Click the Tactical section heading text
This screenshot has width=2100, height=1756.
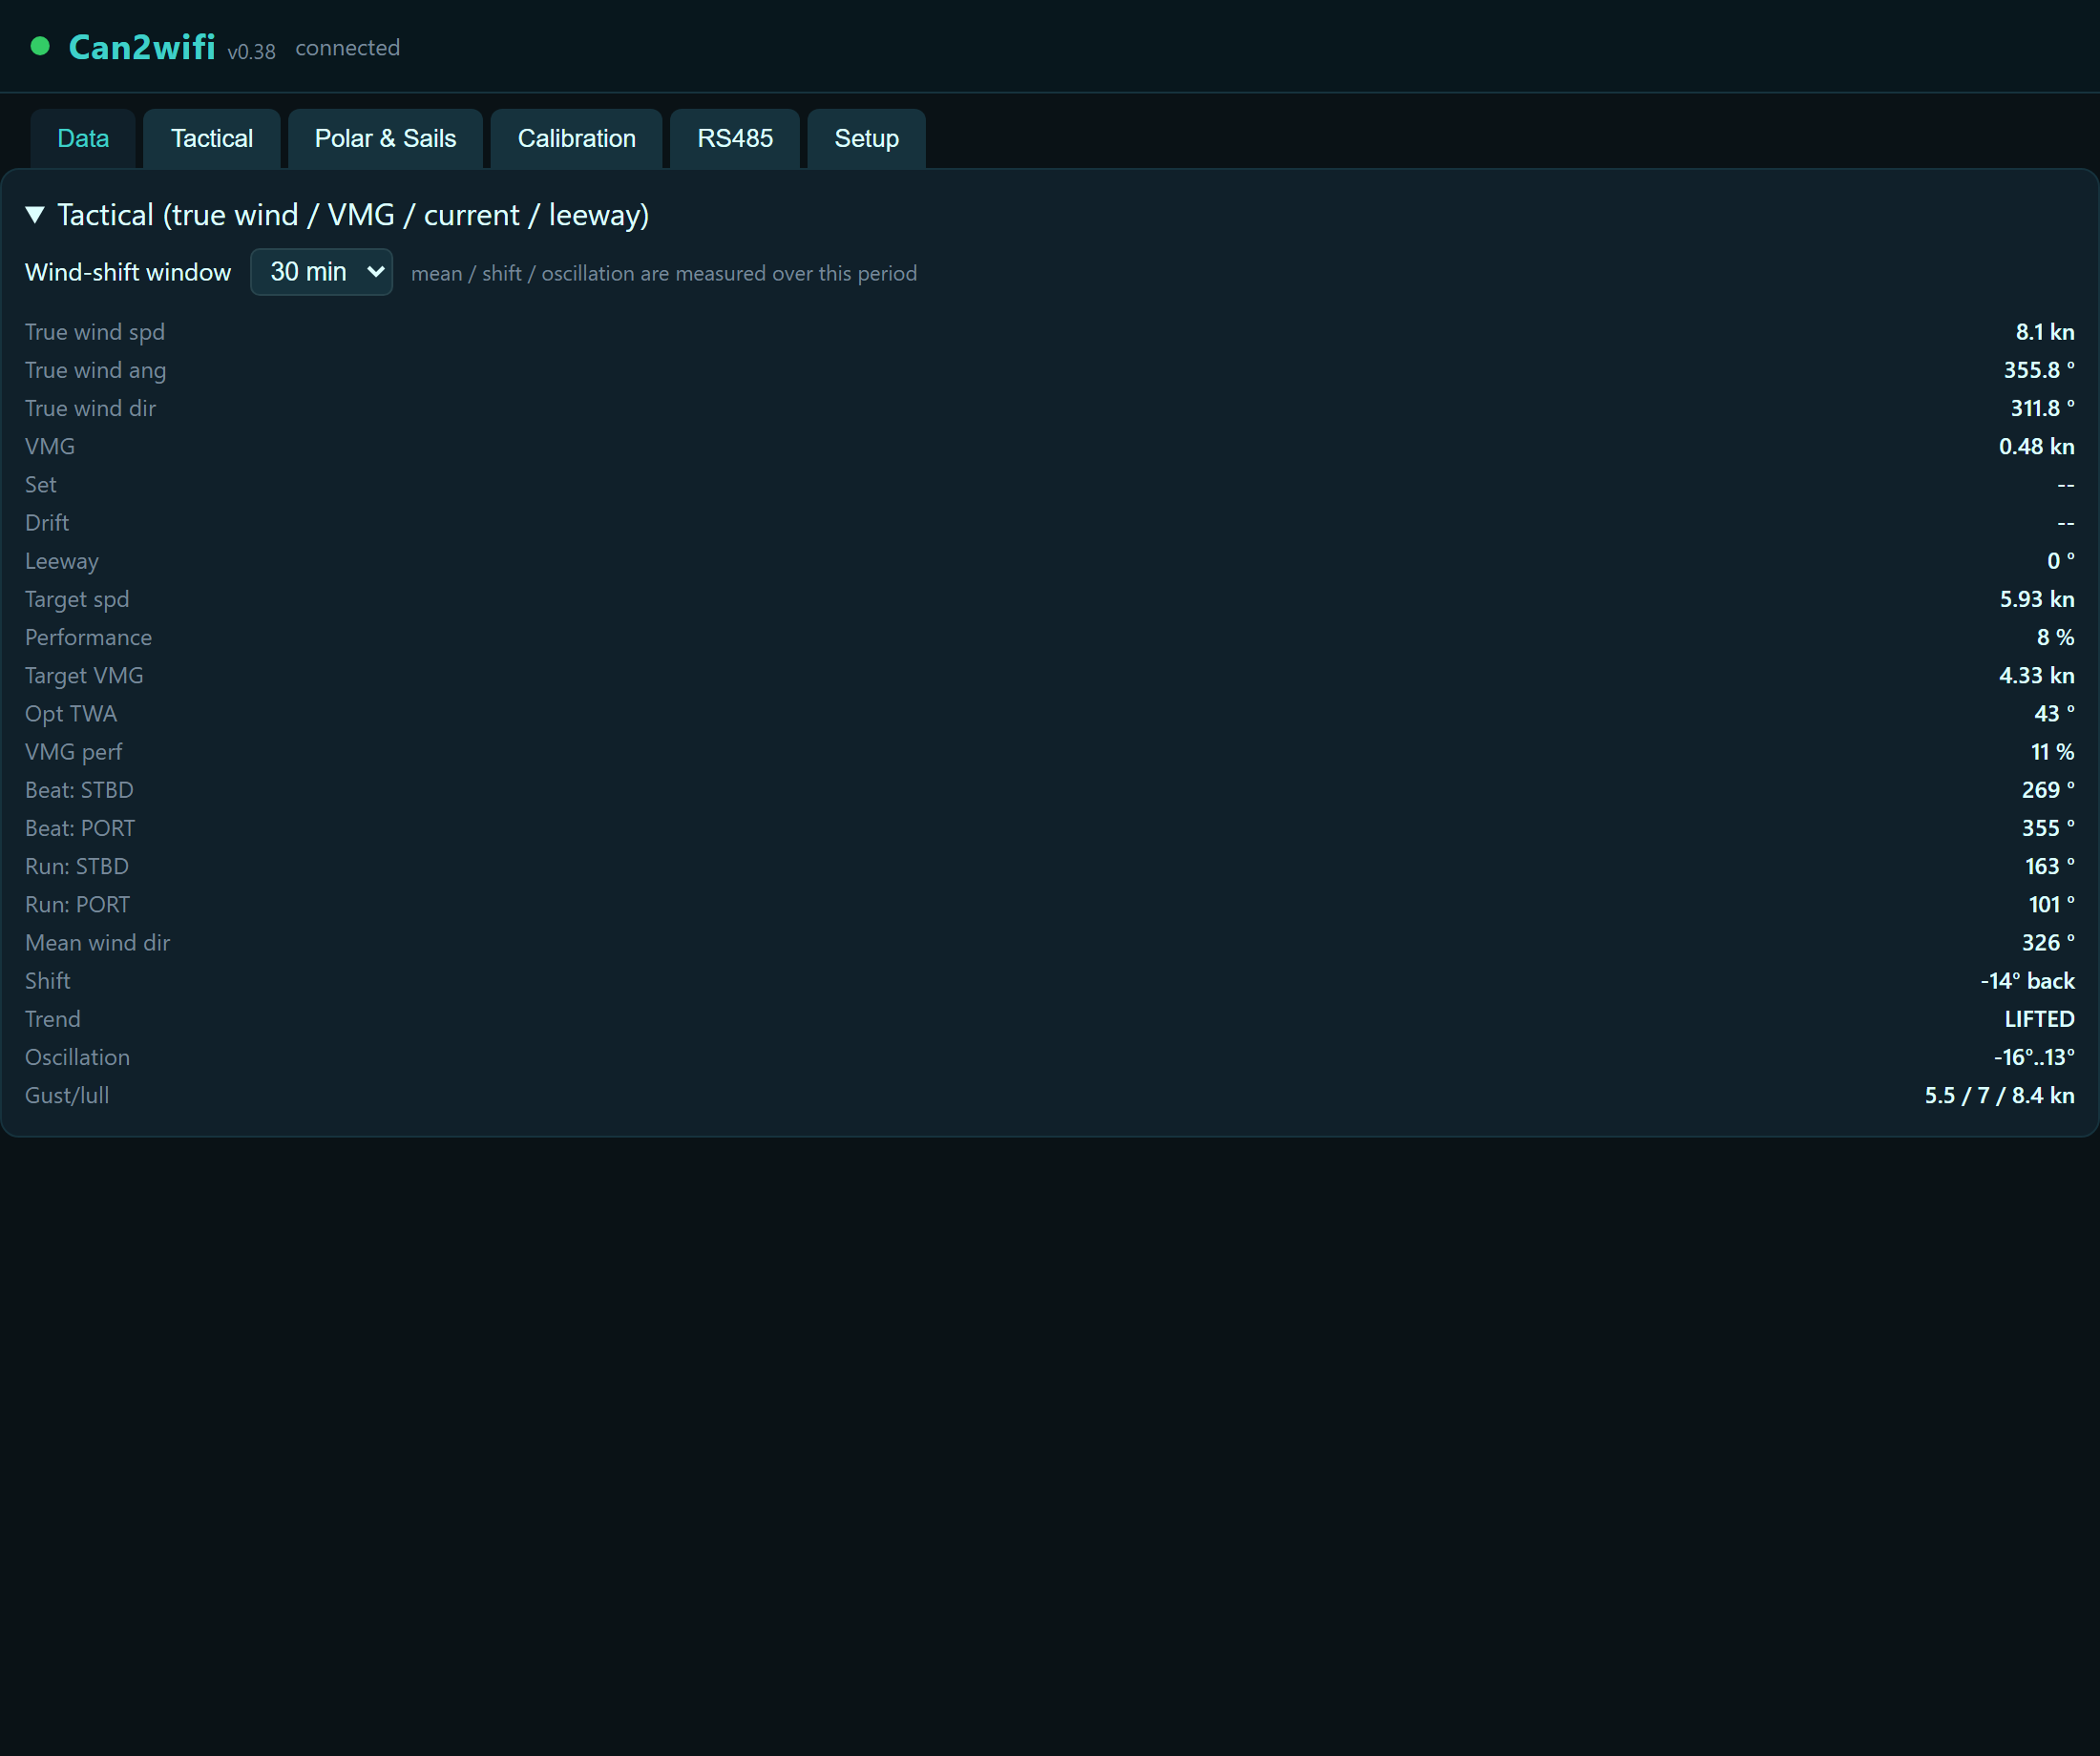353,215
